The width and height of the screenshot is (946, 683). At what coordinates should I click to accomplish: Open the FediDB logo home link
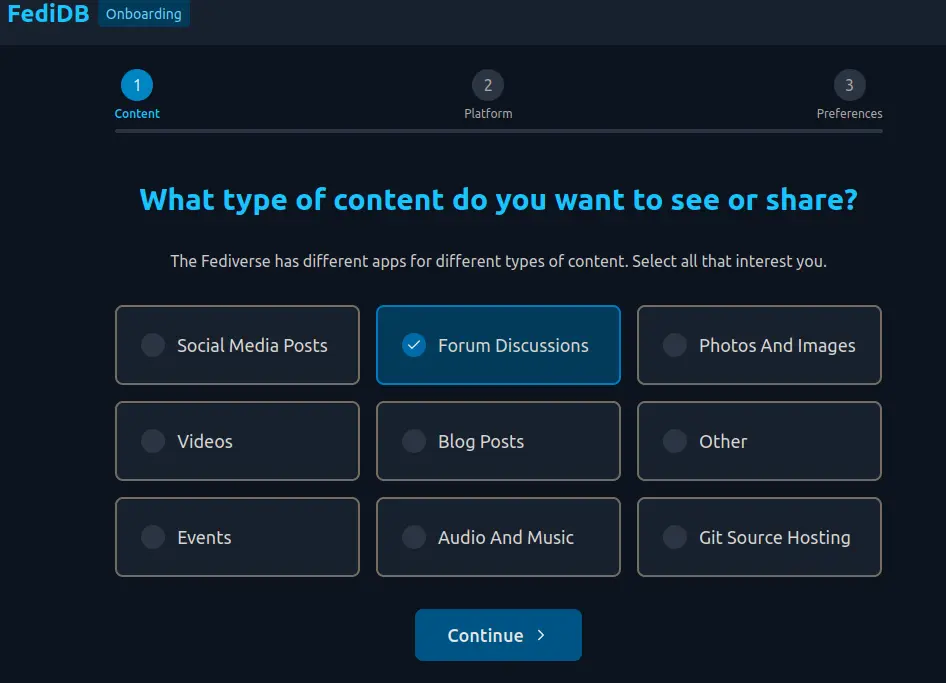coord(48,14)
